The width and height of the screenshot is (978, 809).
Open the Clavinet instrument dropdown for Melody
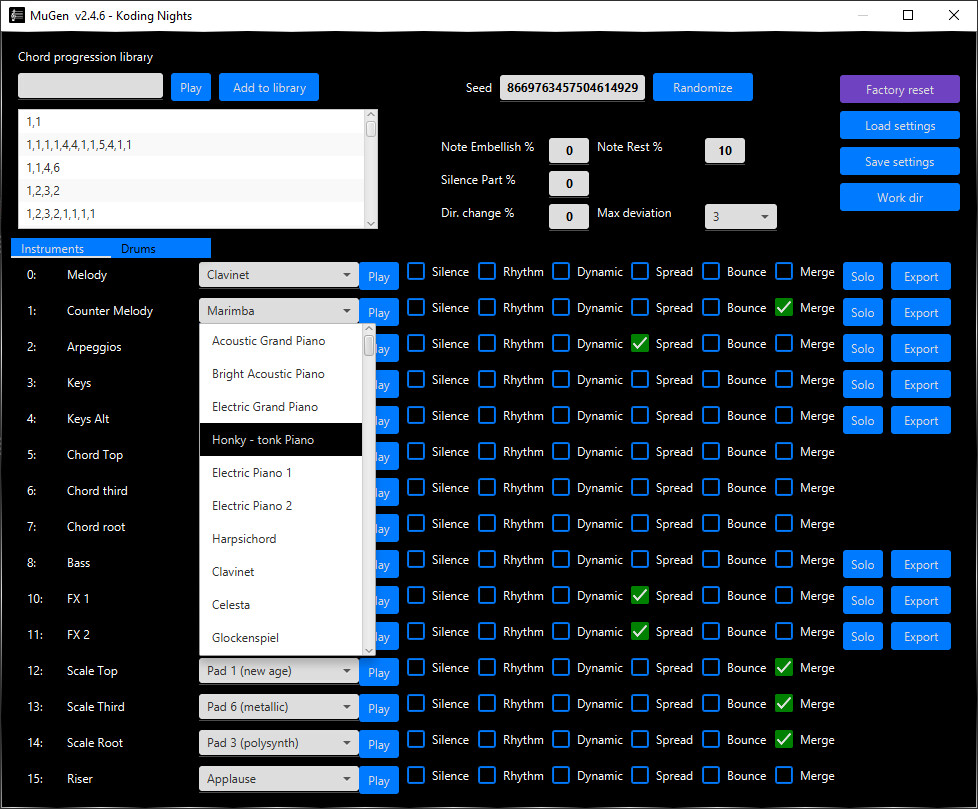(x=278, y=274)
